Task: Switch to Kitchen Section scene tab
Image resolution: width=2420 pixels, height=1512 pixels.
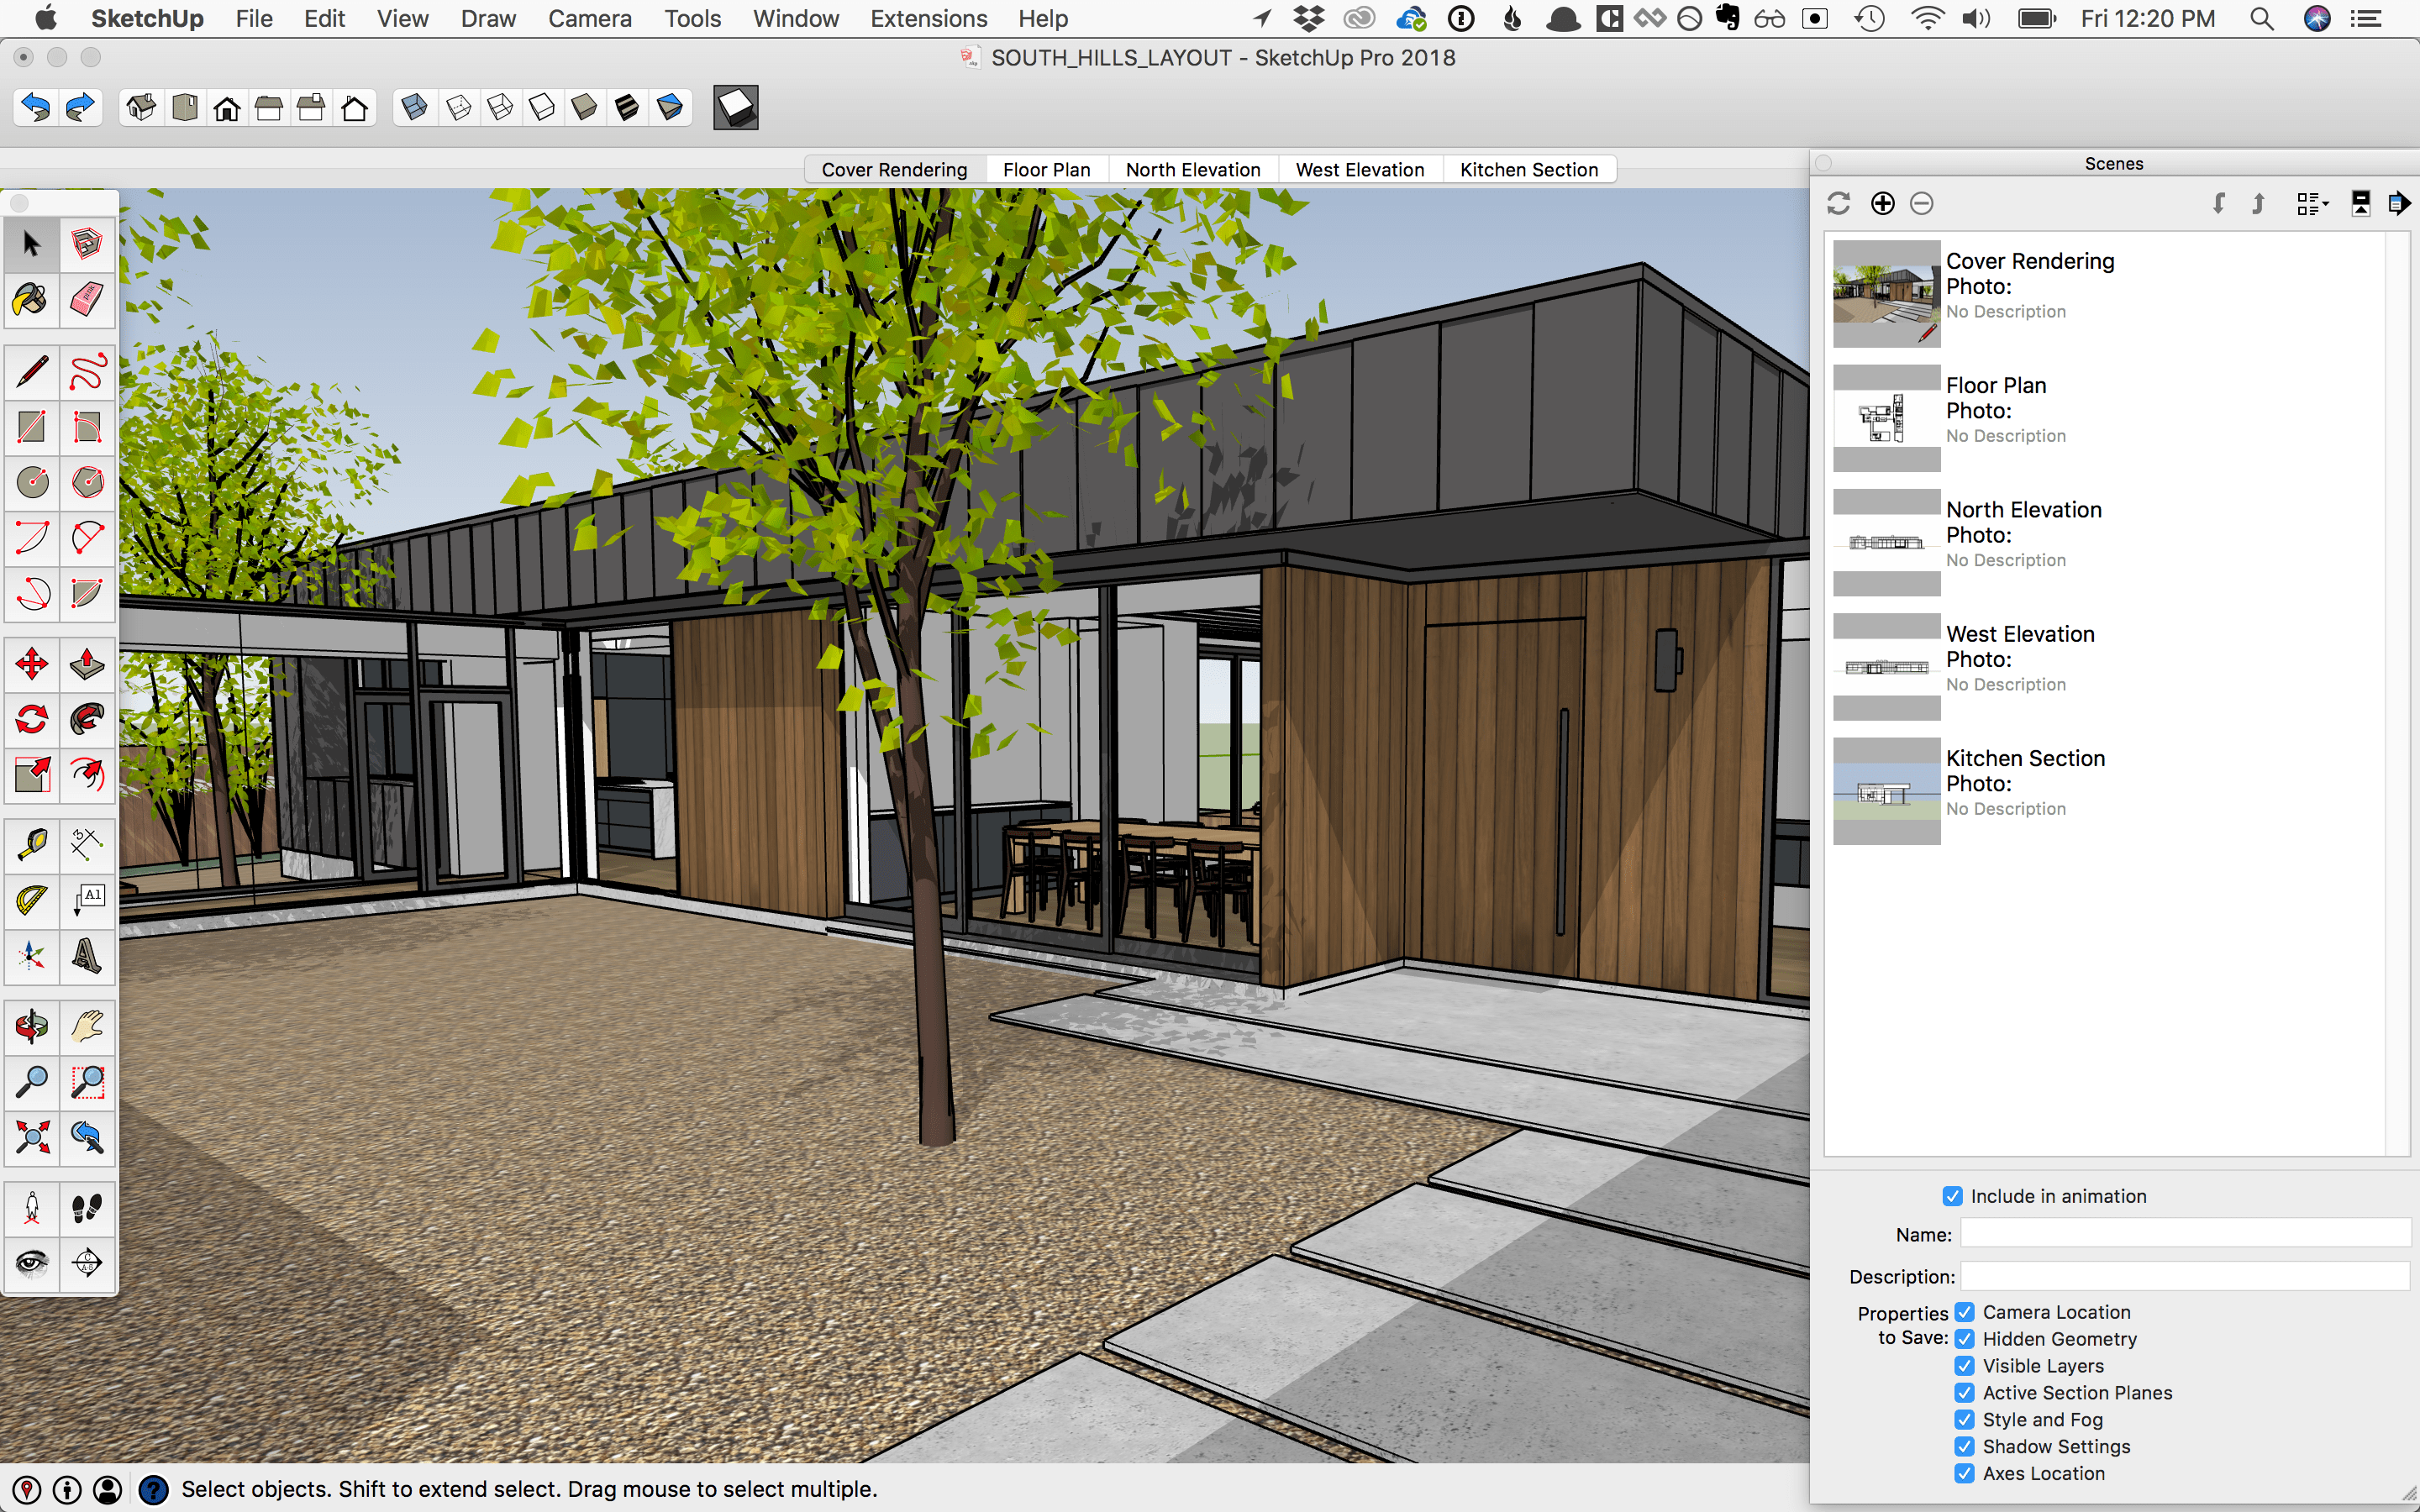Action: 1529,169
